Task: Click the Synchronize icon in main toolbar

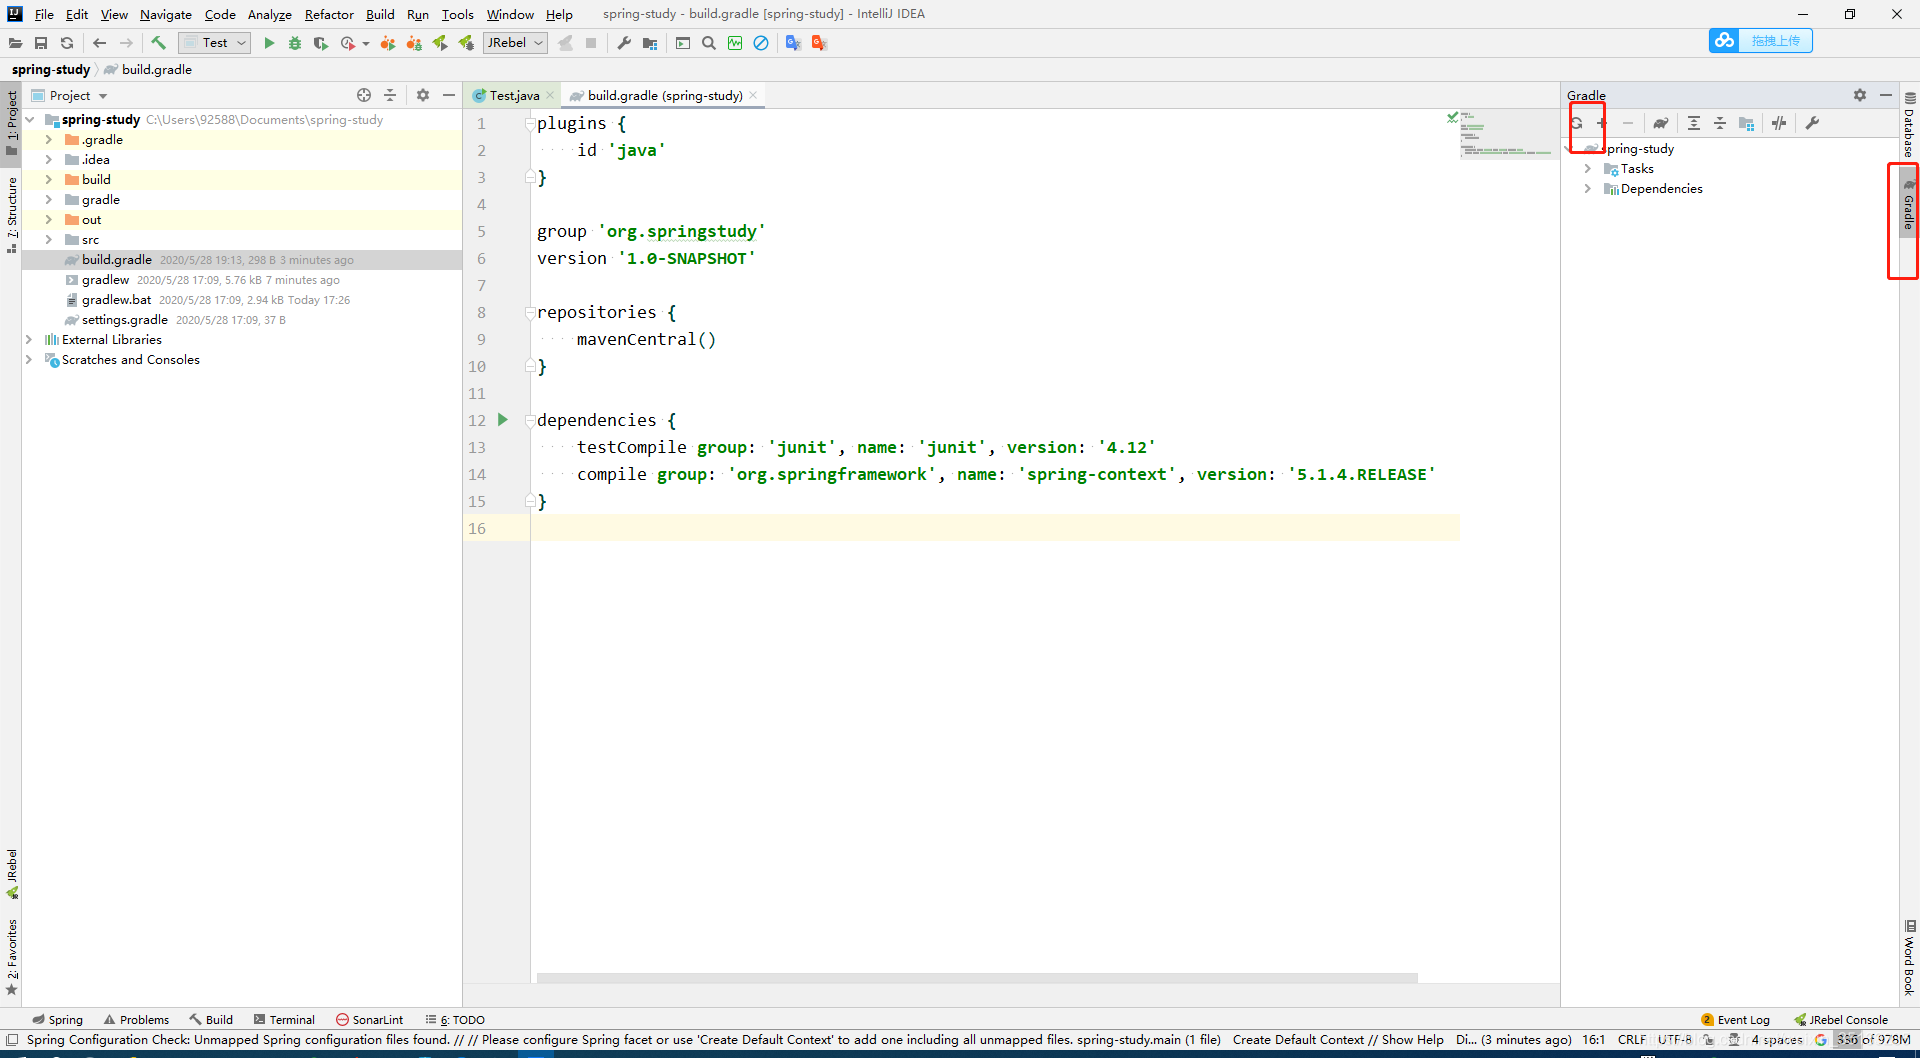Action: click(x=67, y=43)
